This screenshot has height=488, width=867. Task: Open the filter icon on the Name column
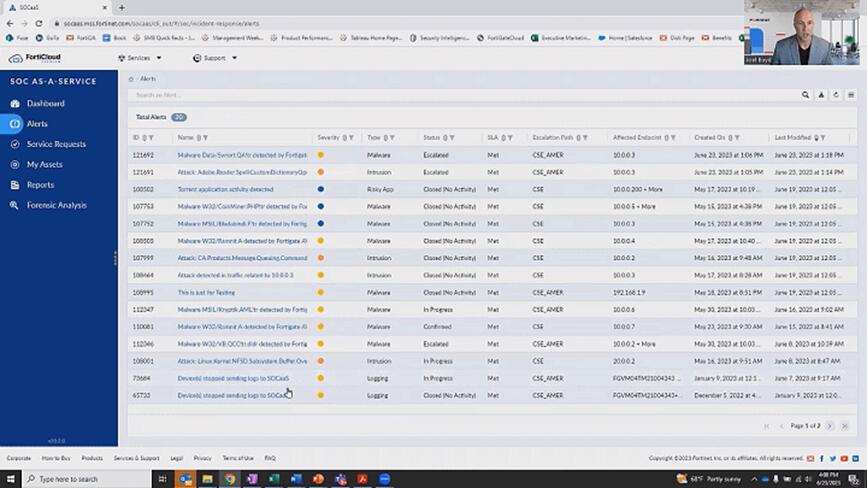(x=205, y=138)
